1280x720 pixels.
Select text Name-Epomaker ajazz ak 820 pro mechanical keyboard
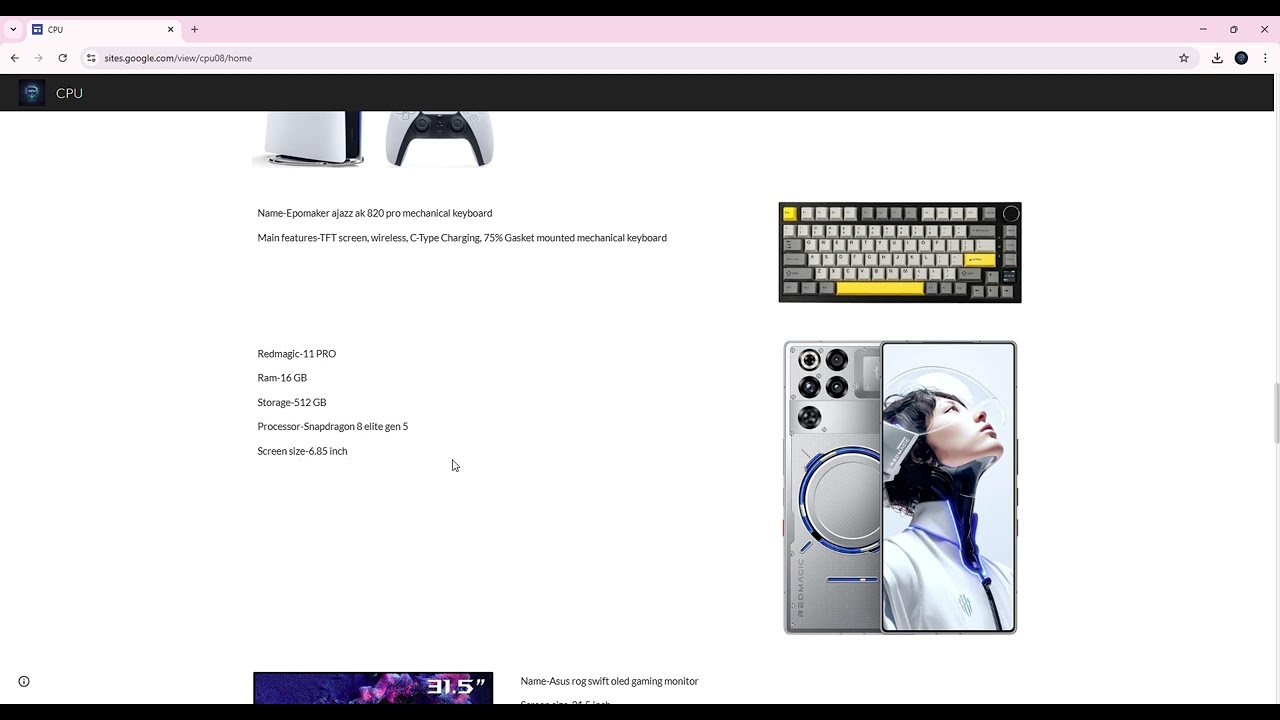[x=375, y=213]
